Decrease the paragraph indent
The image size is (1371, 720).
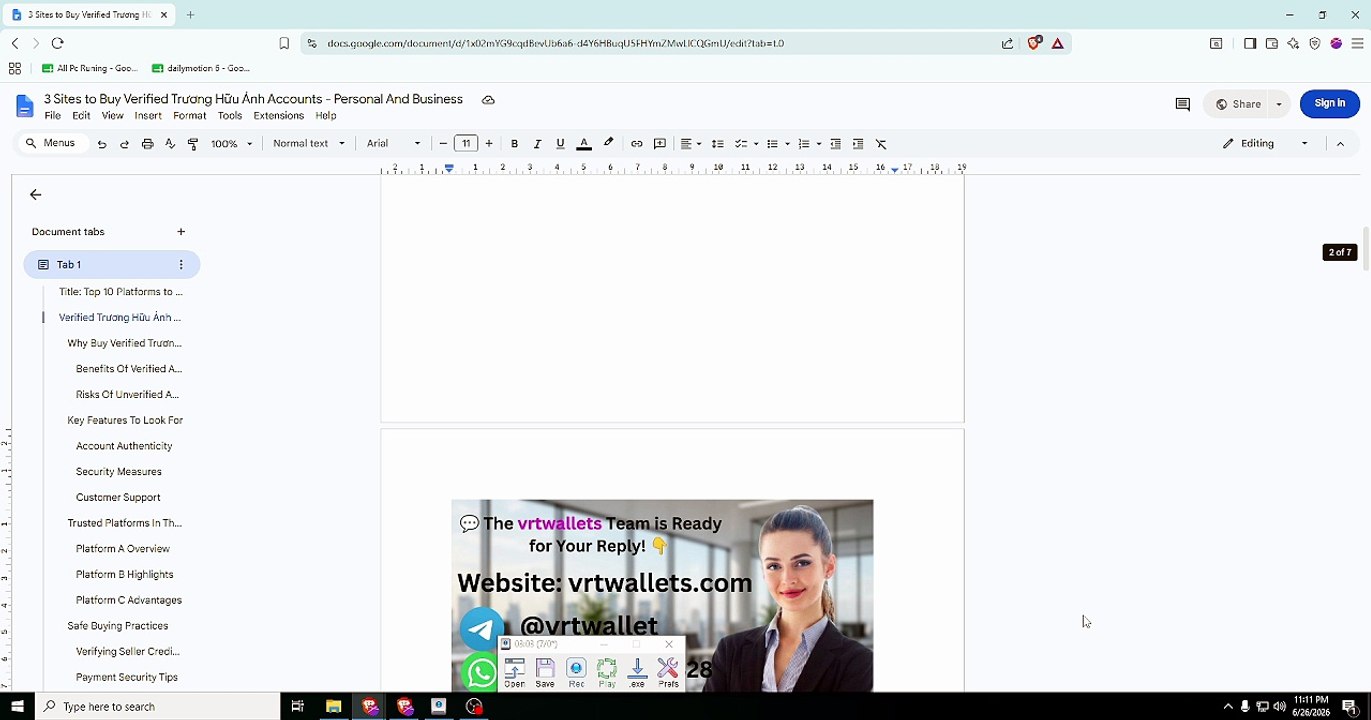(x=835, y=144)
